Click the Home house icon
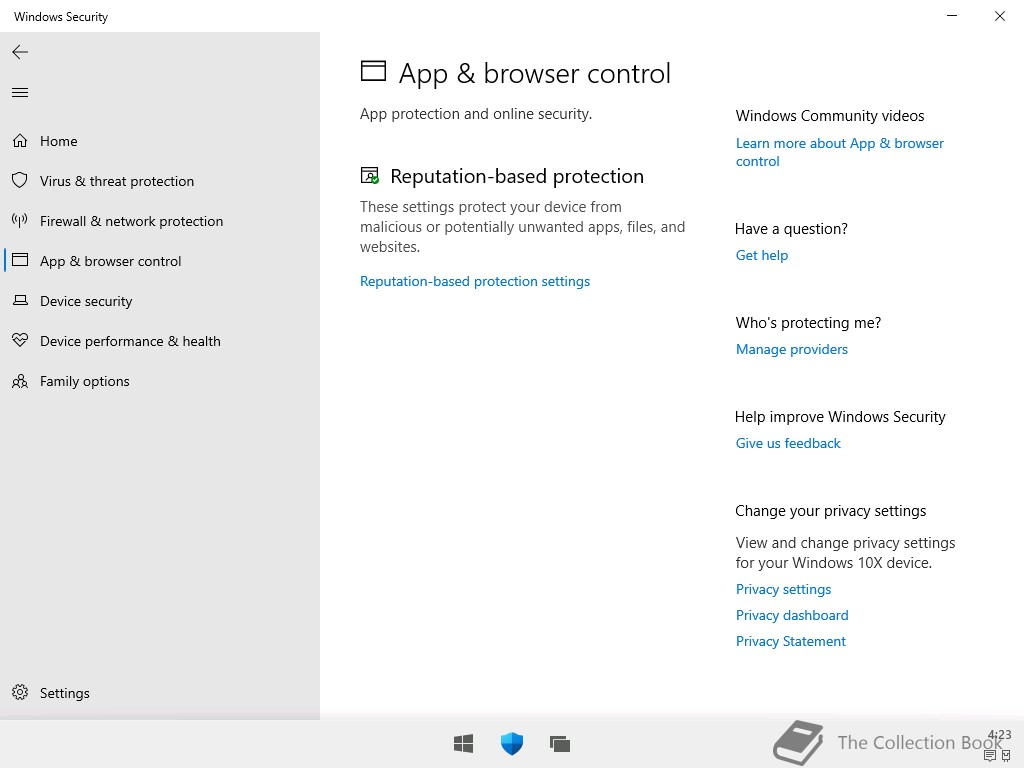Image resolution: width=1024 pixels, height=768 pixels. click(x=20, y=141)
